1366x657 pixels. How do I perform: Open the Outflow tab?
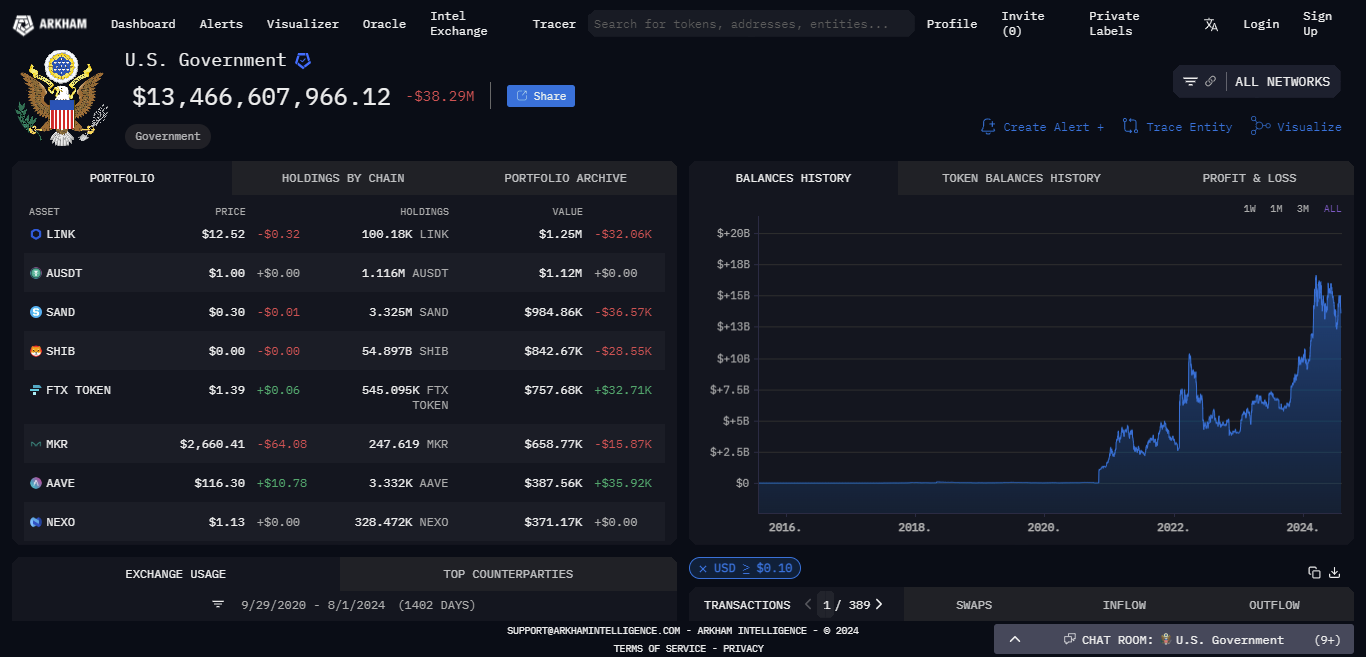coord(1274,605)
